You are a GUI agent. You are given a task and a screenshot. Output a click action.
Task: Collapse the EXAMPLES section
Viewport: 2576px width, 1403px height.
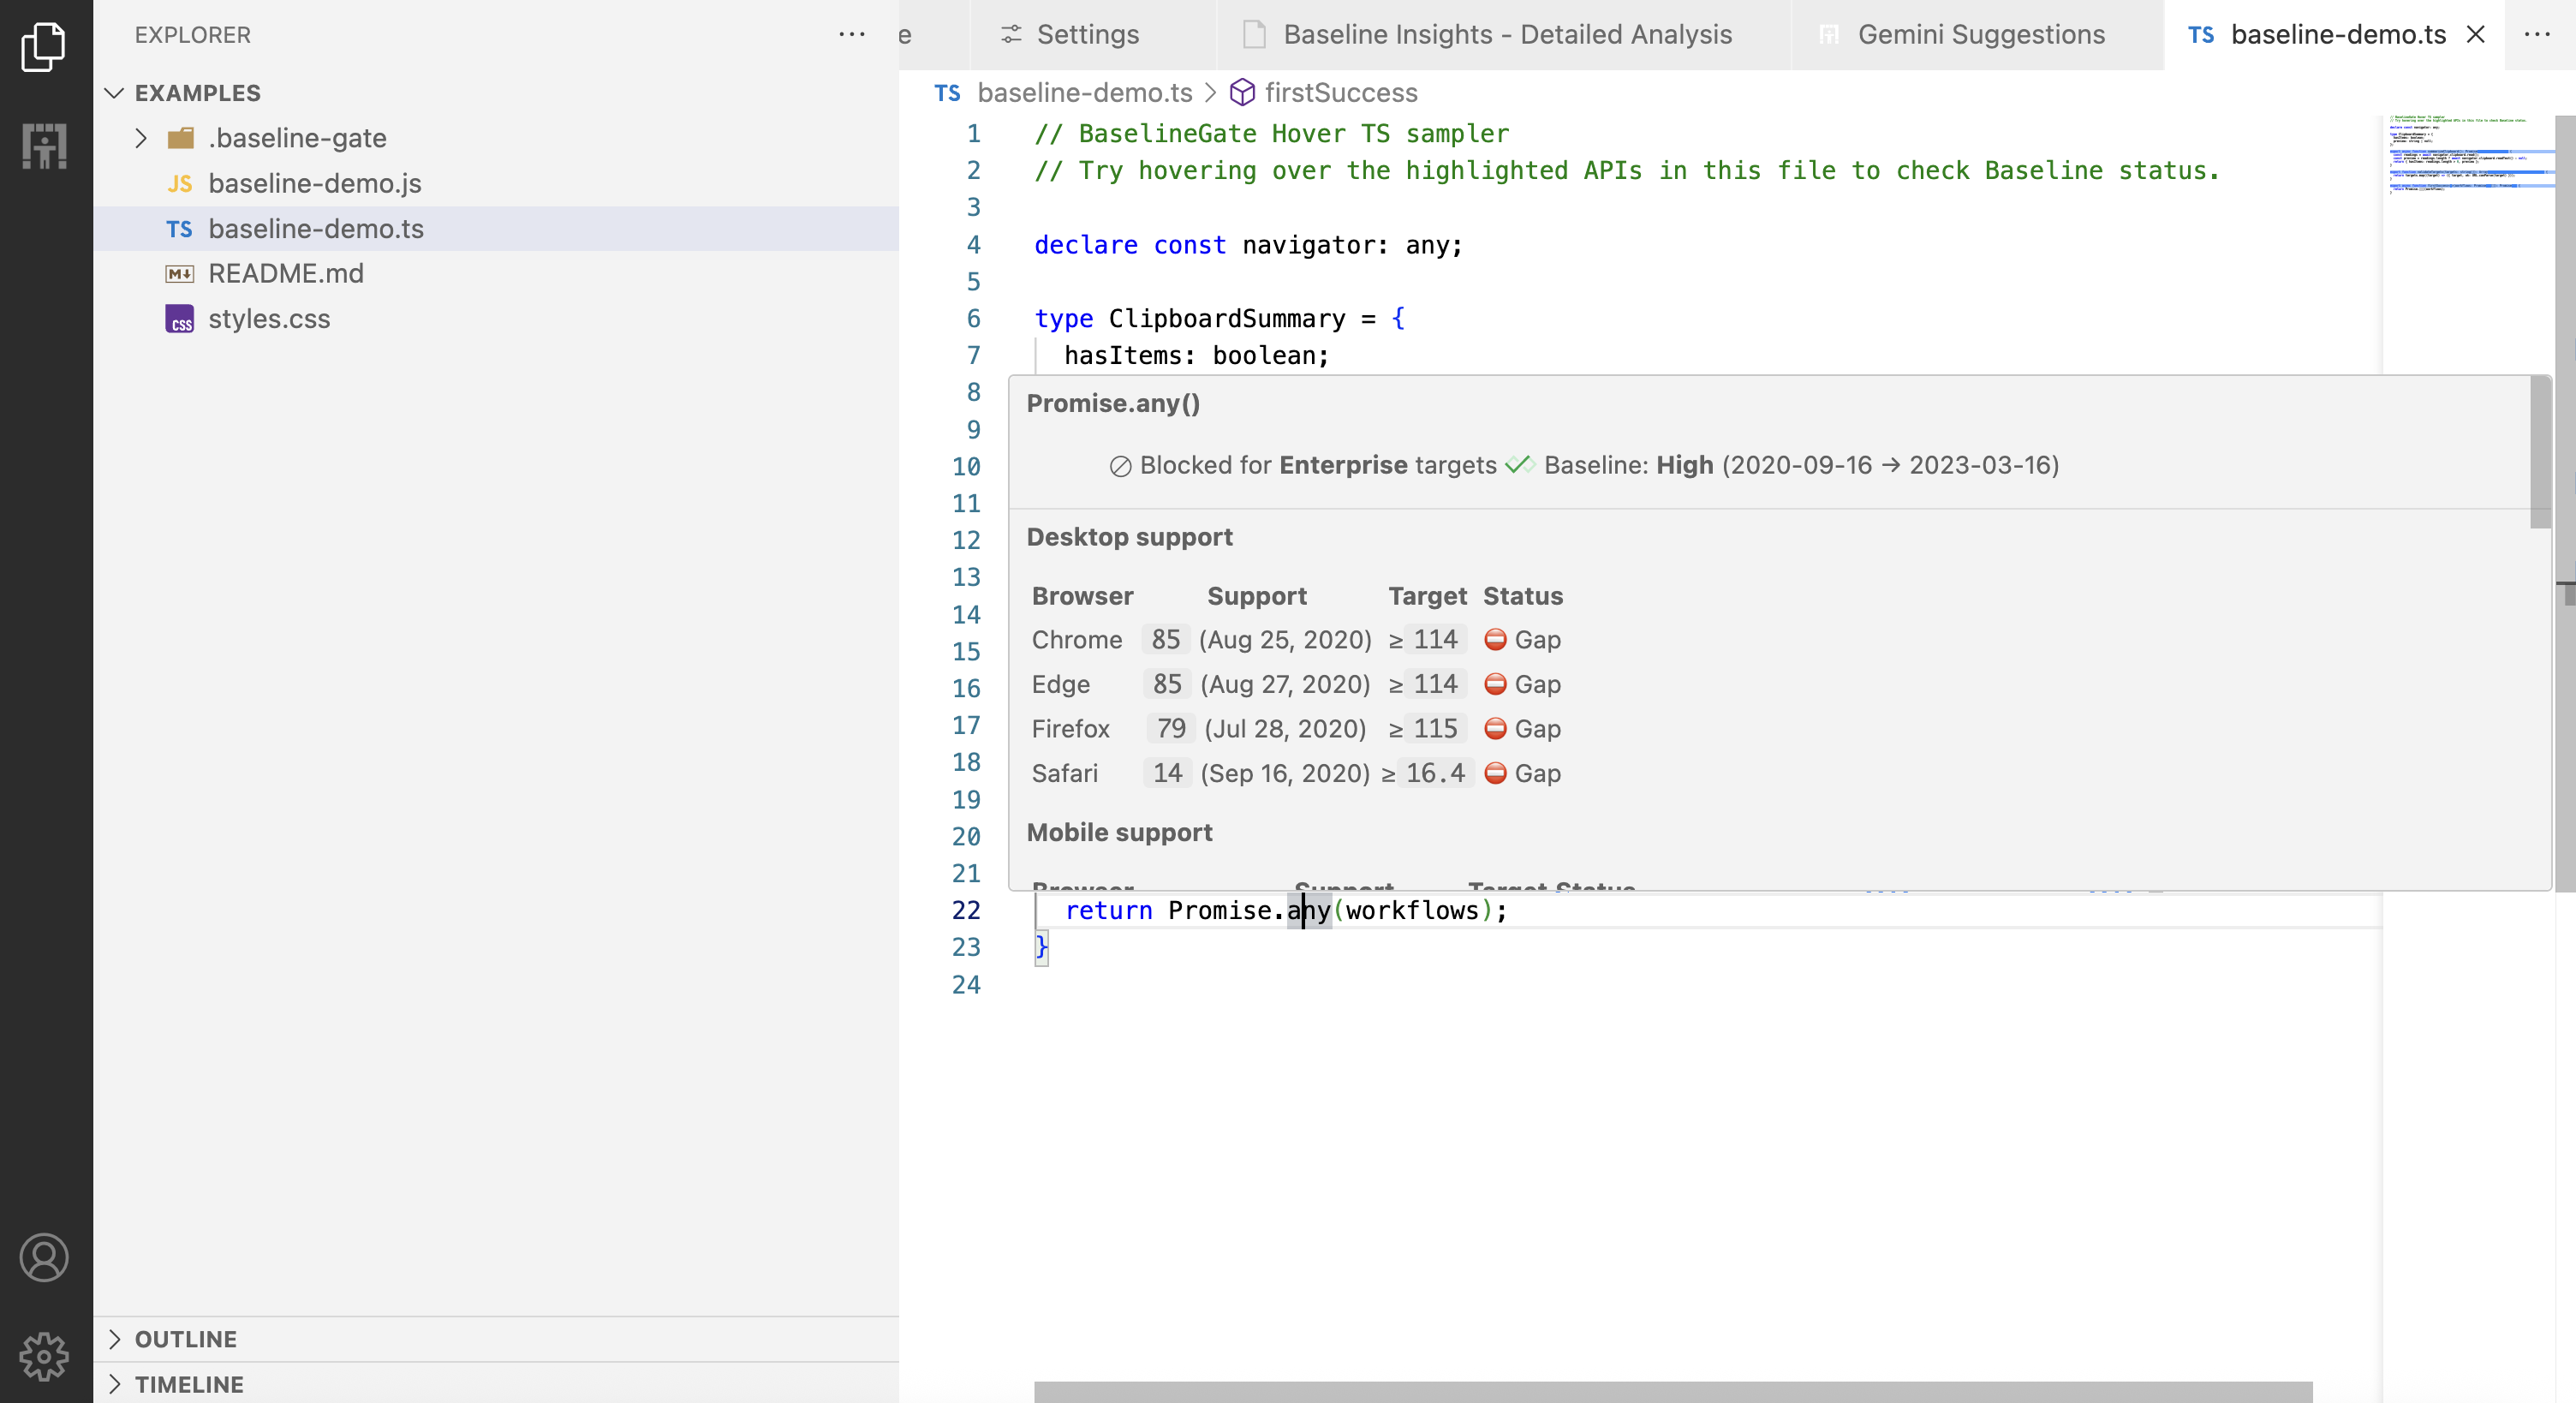[115, 93]
